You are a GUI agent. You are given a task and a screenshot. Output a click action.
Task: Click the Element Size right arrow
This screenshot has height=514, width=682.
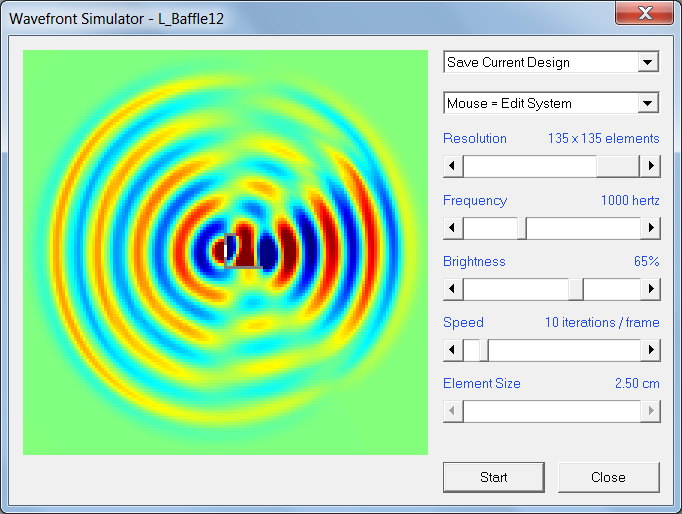[x=650, y=411]
